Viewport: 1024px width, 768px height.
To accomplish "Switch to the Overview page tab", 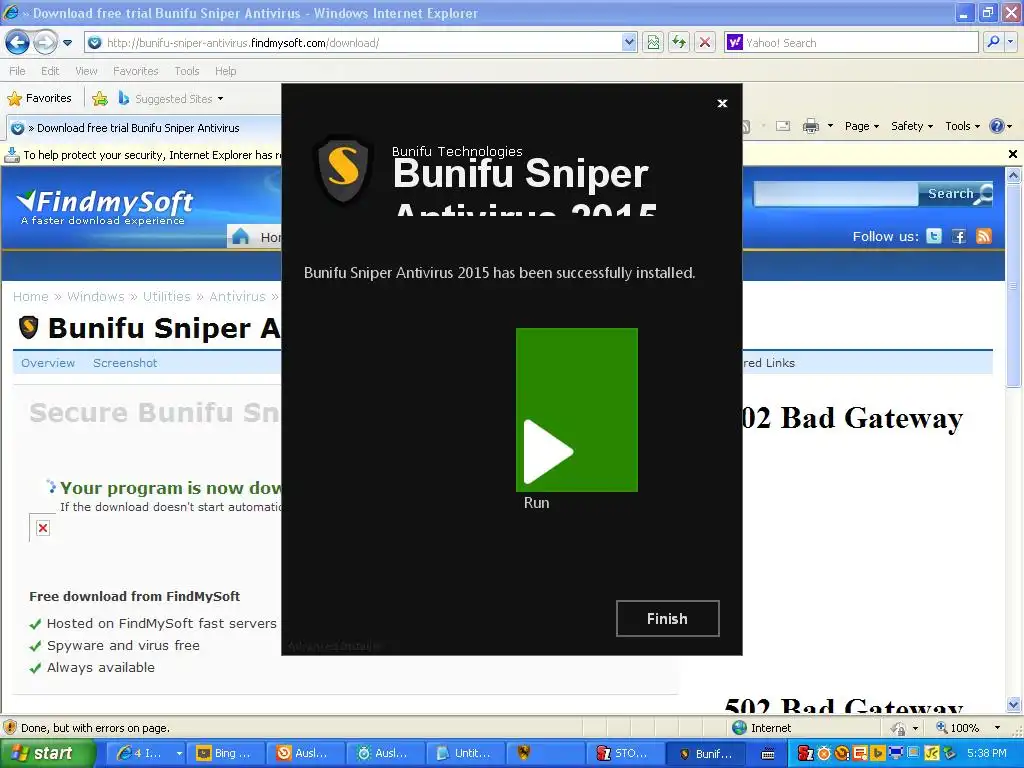I will [x=48, y=363].
